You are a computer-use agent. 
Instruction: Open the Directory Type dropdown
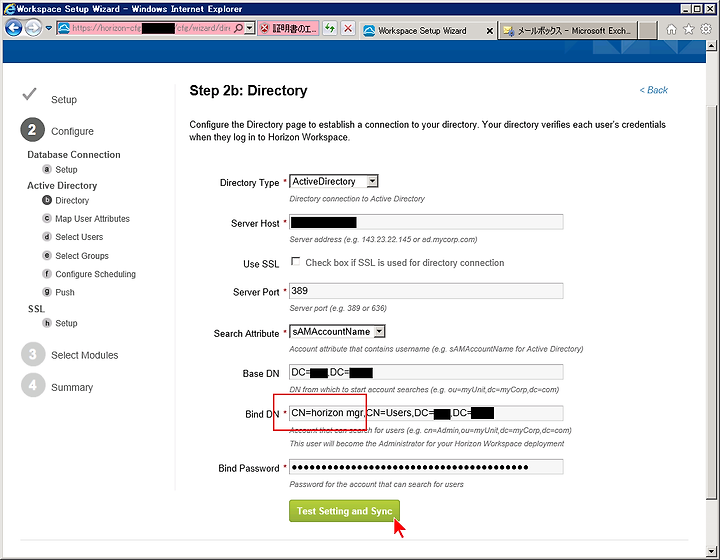[x=334, y=181]
